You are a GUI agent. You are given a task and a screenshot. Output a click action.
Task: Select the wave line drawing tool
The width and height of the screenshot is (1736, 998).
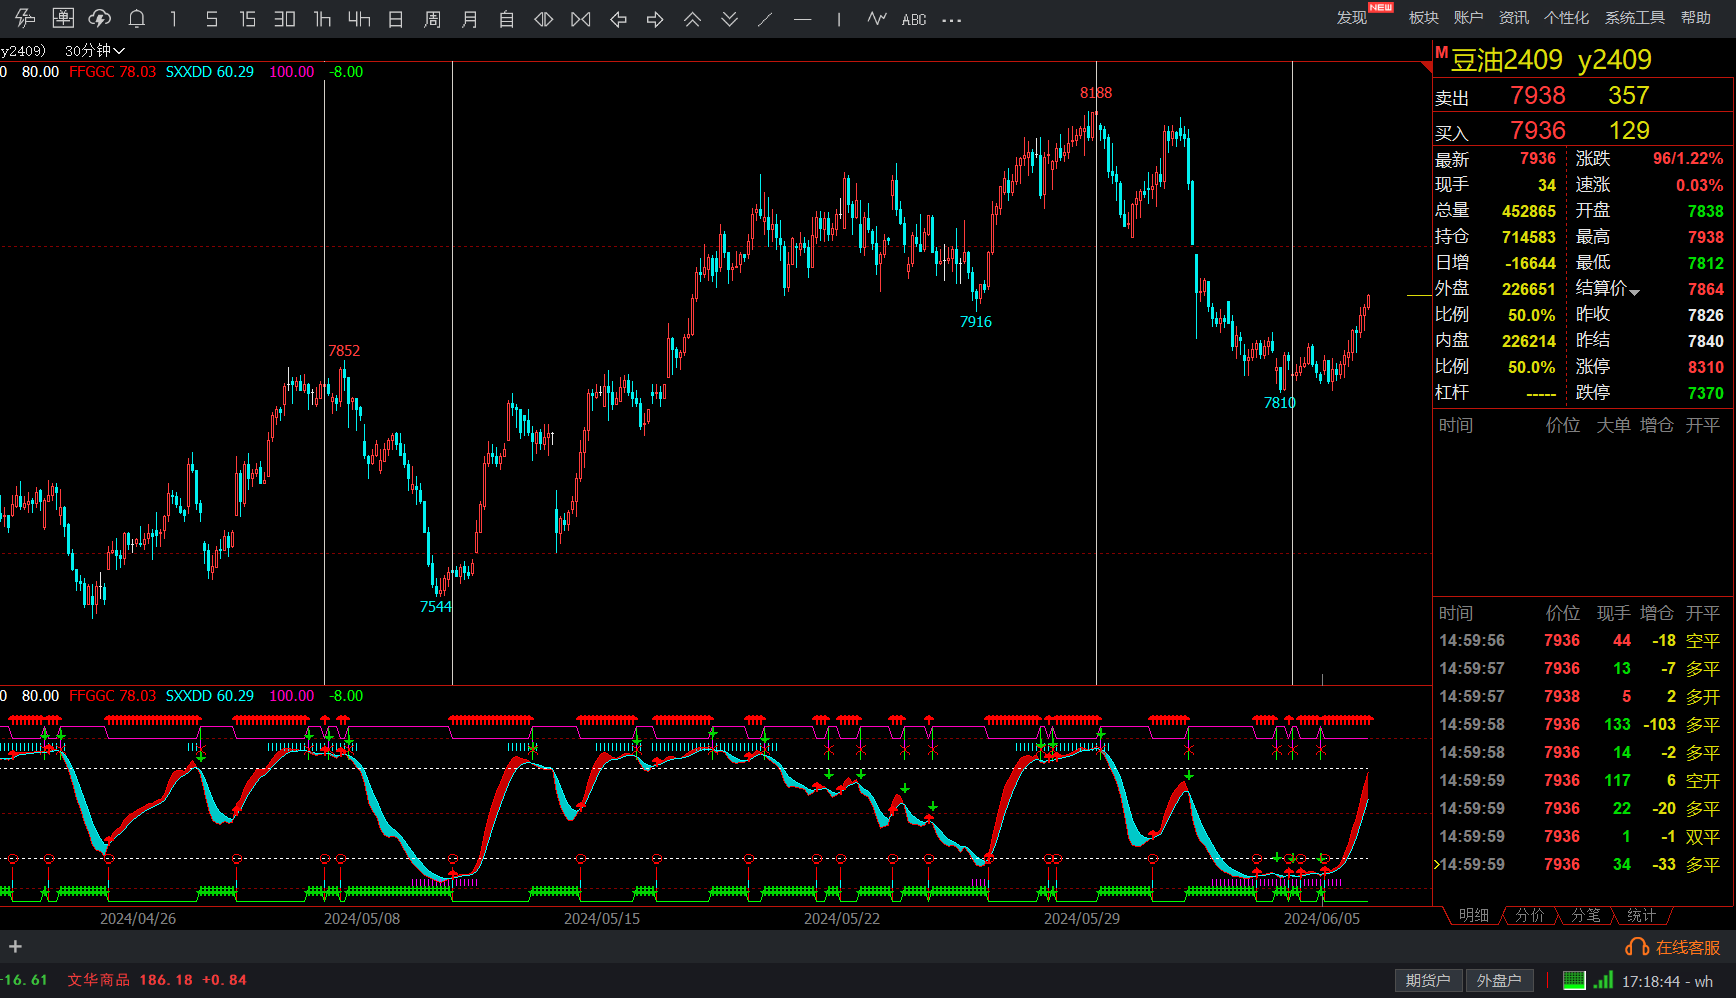pos(877,18)
